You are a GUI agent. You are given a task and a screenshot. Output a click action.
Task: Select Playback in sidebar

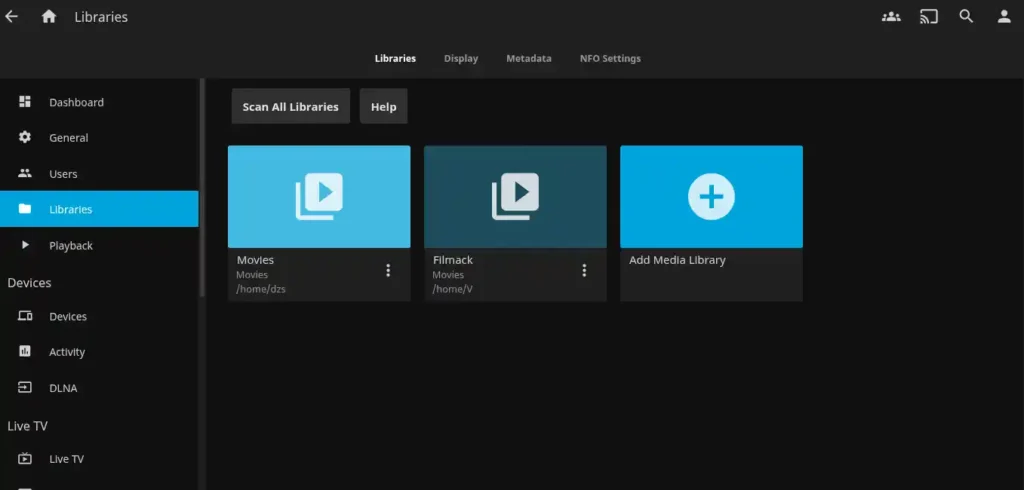99,246
